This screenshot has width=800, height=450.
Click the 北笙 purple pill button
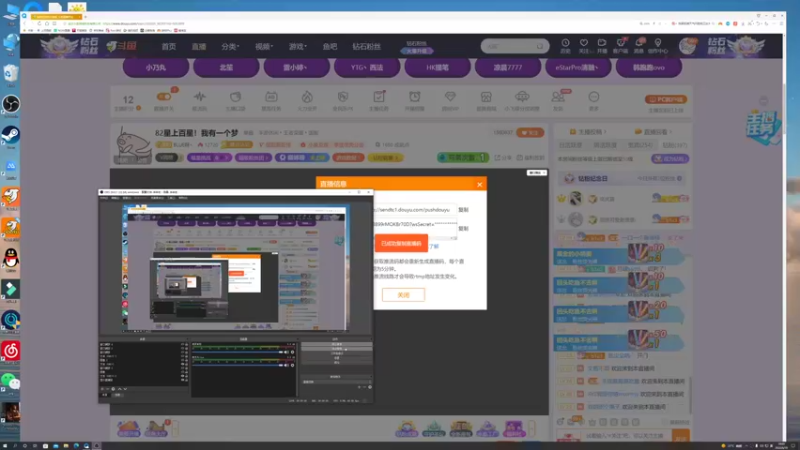(226, 67)
